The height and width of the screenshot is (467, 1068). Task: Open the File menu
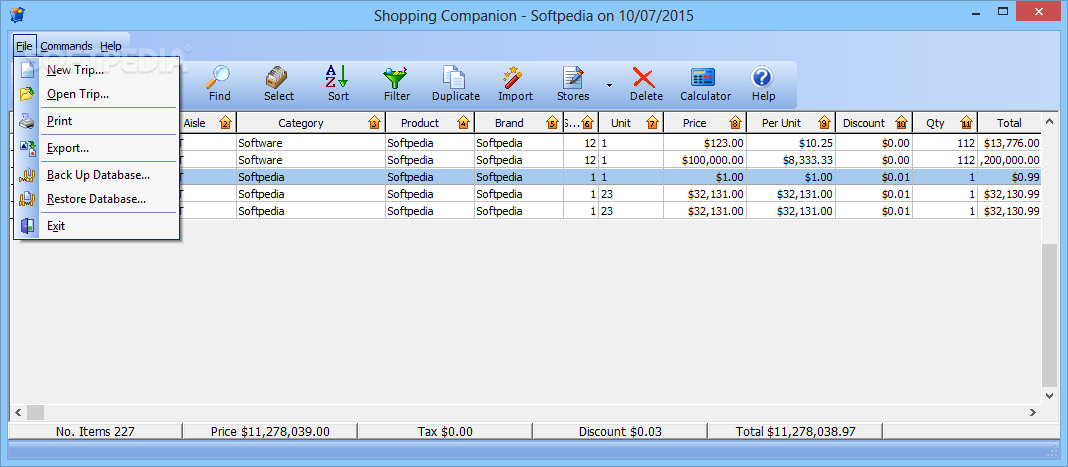[25, 46]
